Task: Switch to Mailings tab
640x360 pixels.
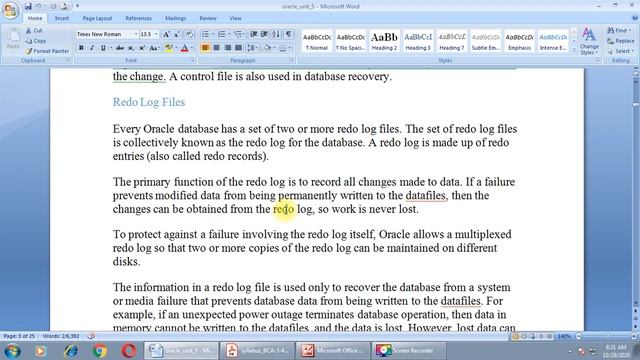Action: click(176, 18)
